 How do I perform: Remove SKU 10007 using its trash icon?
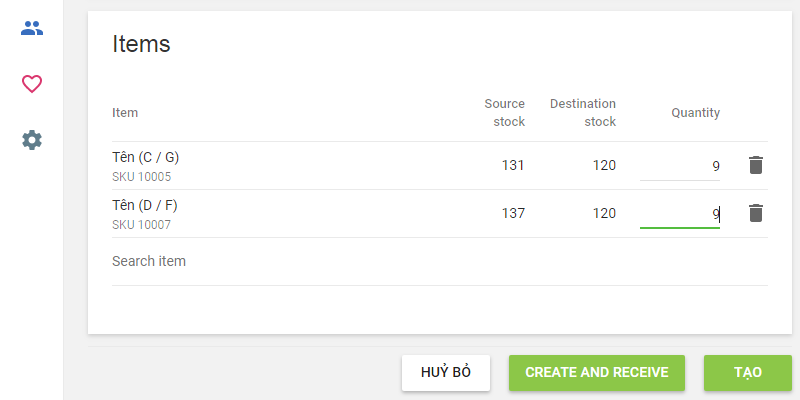click(x=756, y=213)
